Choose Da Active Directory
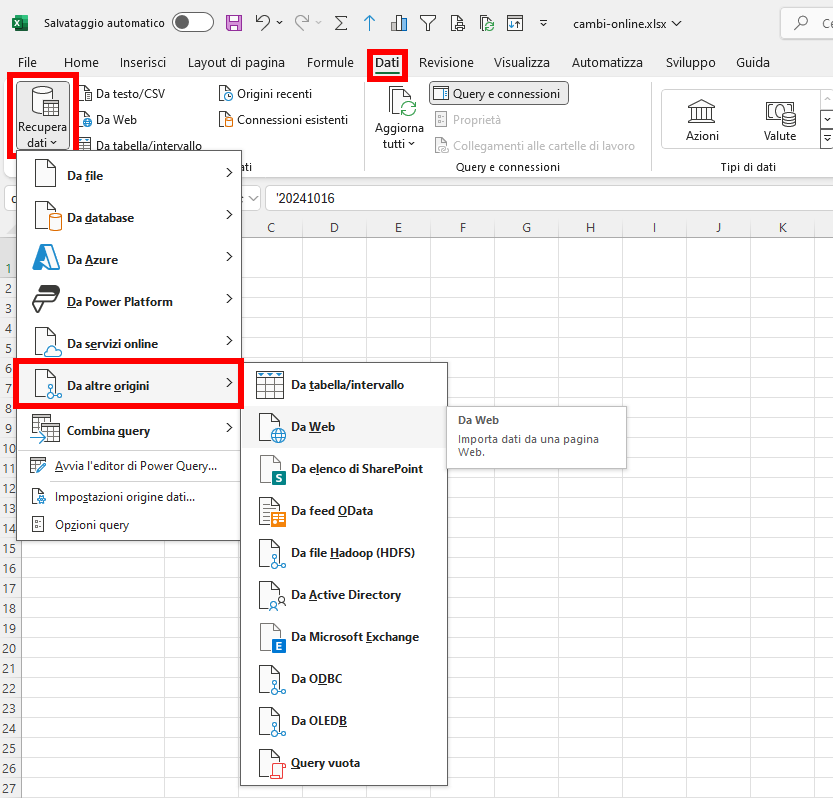The height and width of the screenshot is (798, 833). pos(344,595)
